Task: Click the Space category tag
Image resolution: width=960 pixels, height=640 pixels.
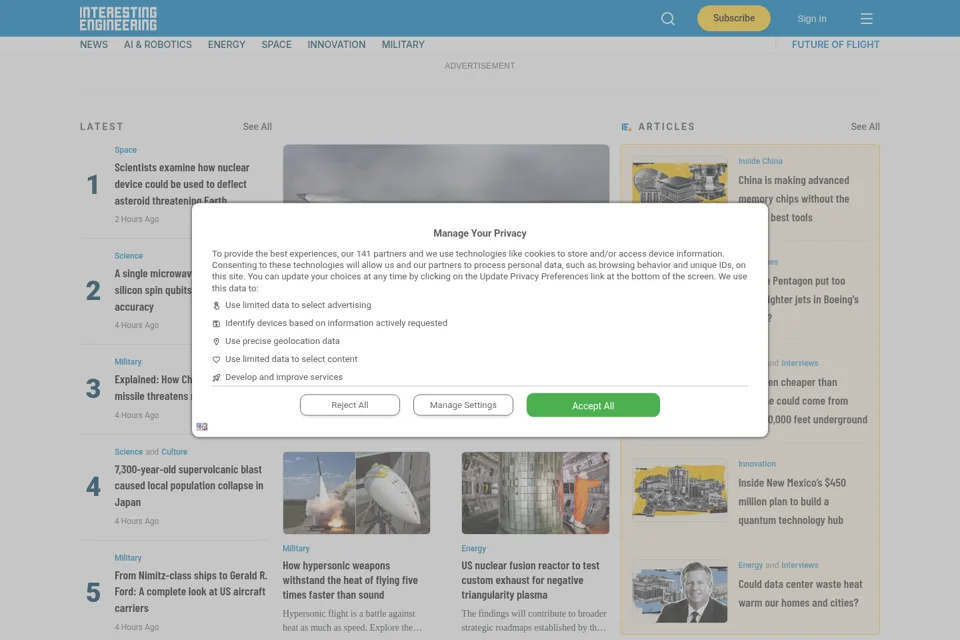Action: (x=126, y=150)
